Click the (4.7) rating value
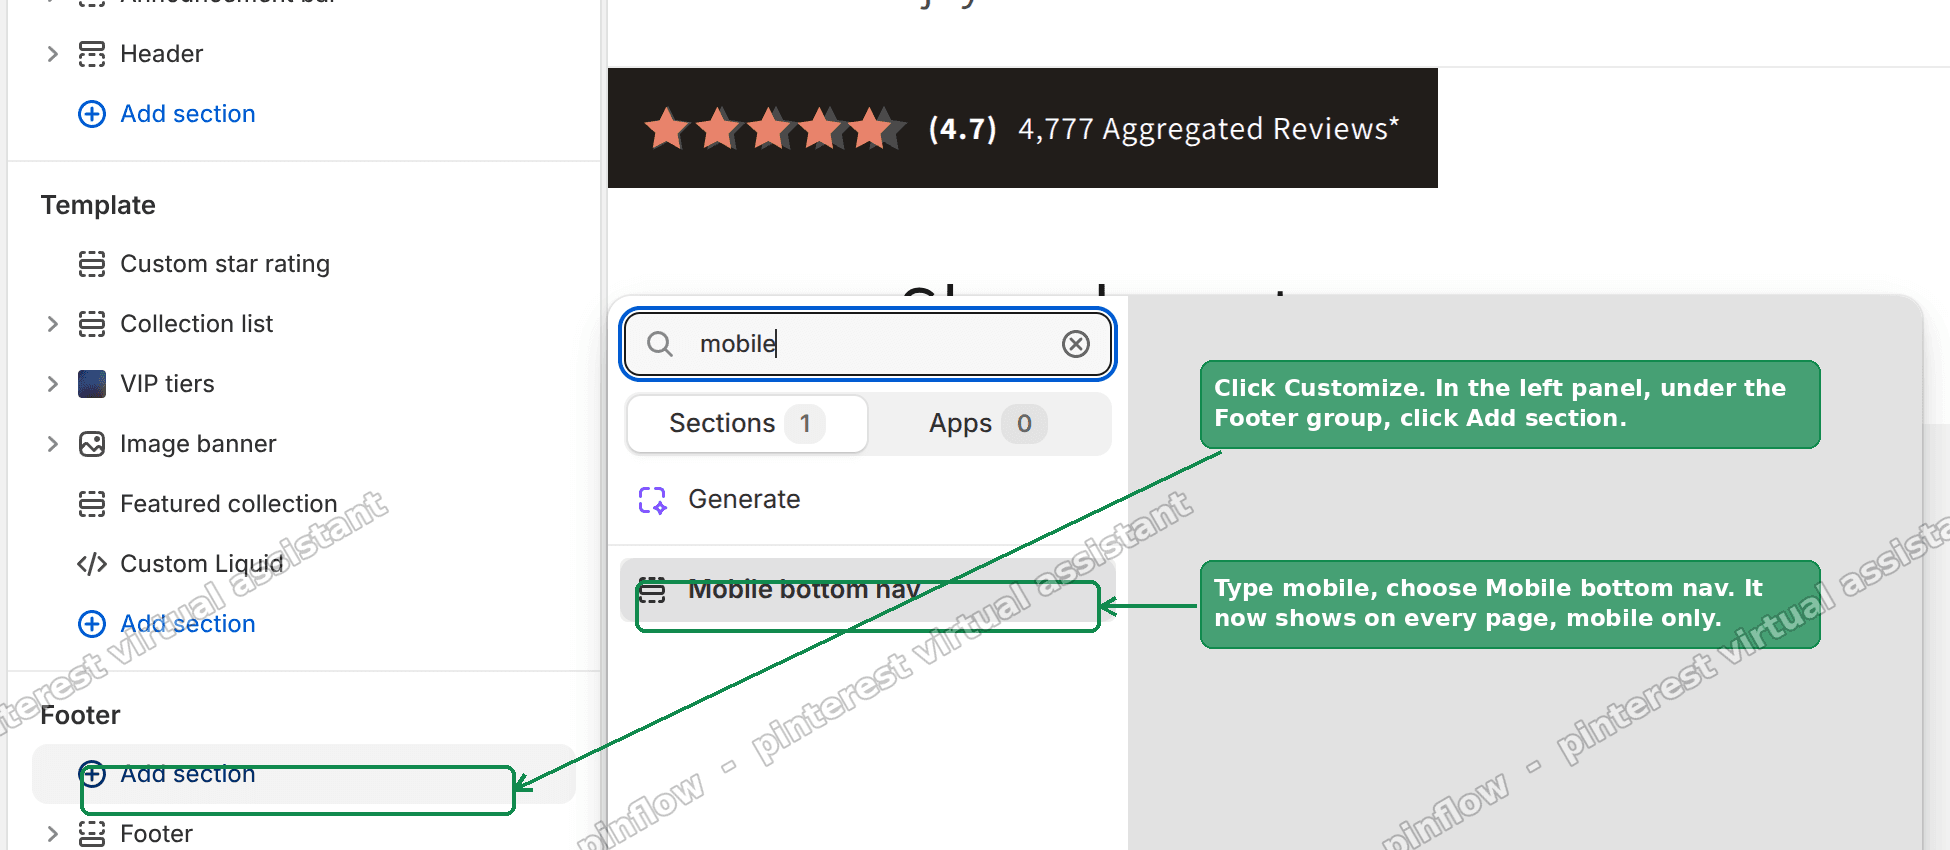This screenshot has width=1950, height=850. 962,129
